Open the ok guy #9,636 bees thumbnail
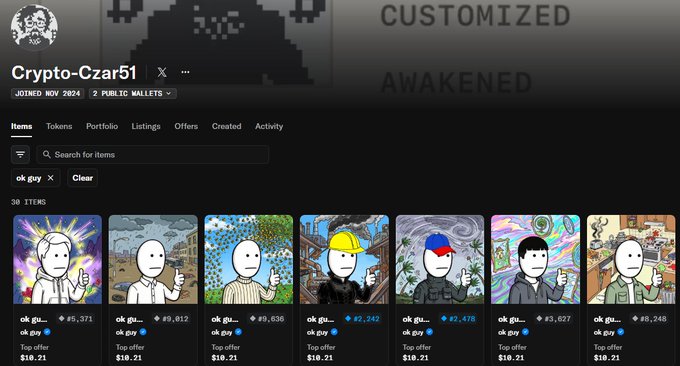This screenshot has height=366, width=680. point(249,259)
